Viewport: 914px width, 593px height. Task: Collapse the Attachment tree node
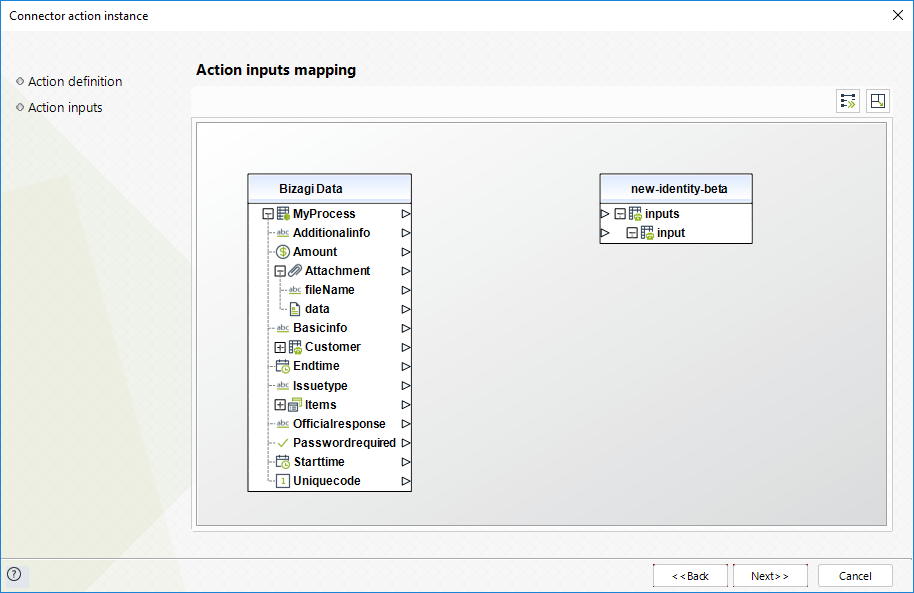[x=280, y=271]
